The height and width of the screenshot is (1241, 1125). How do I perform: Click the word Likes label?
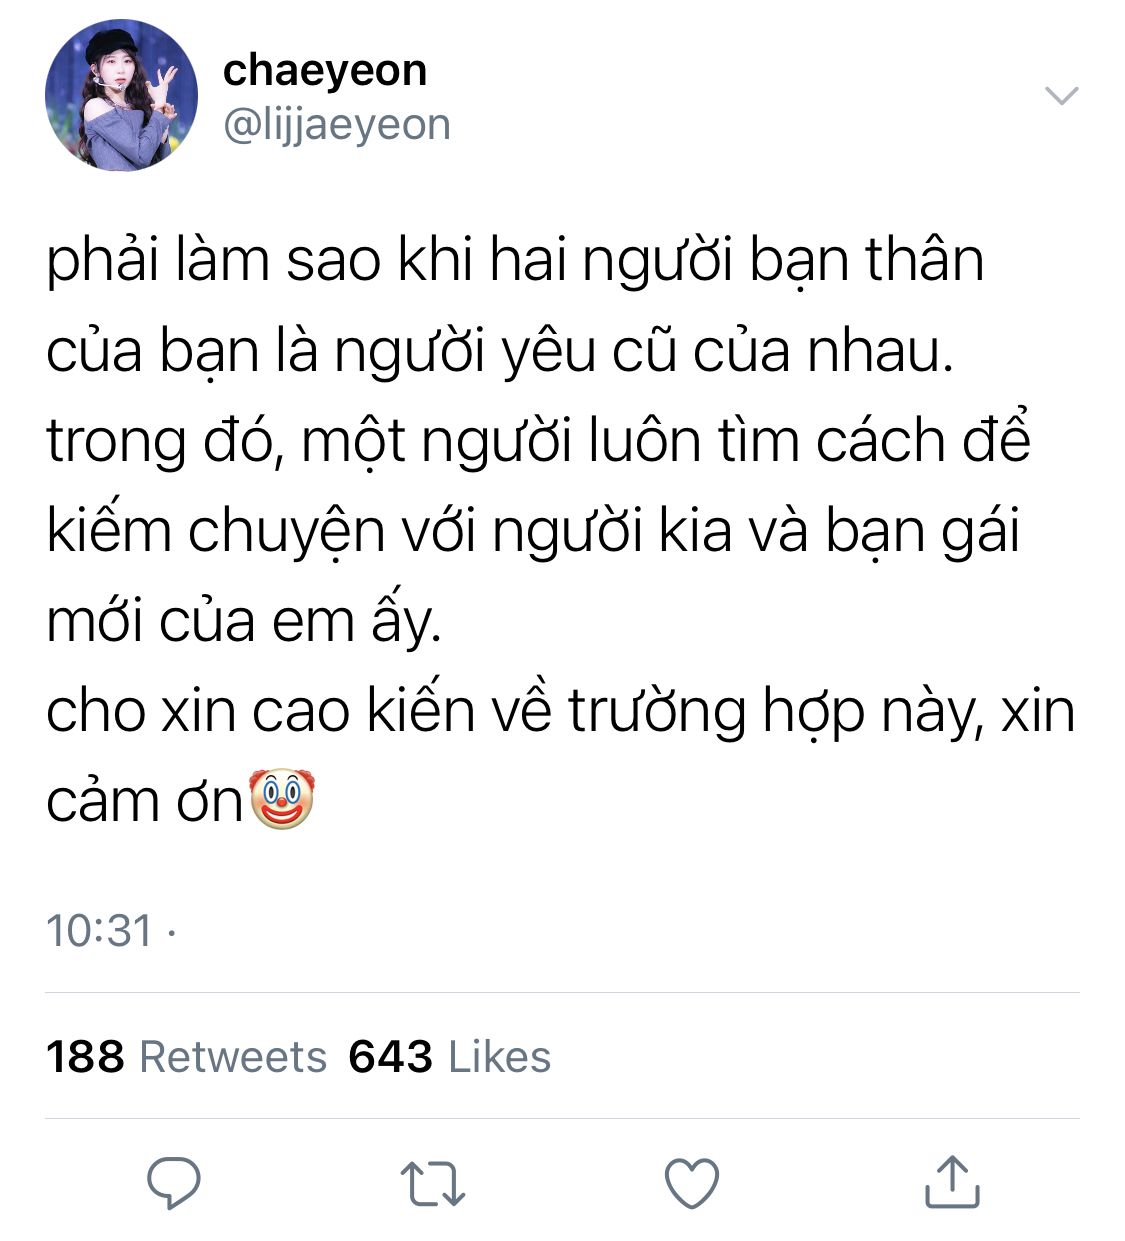pos(499,1057)
